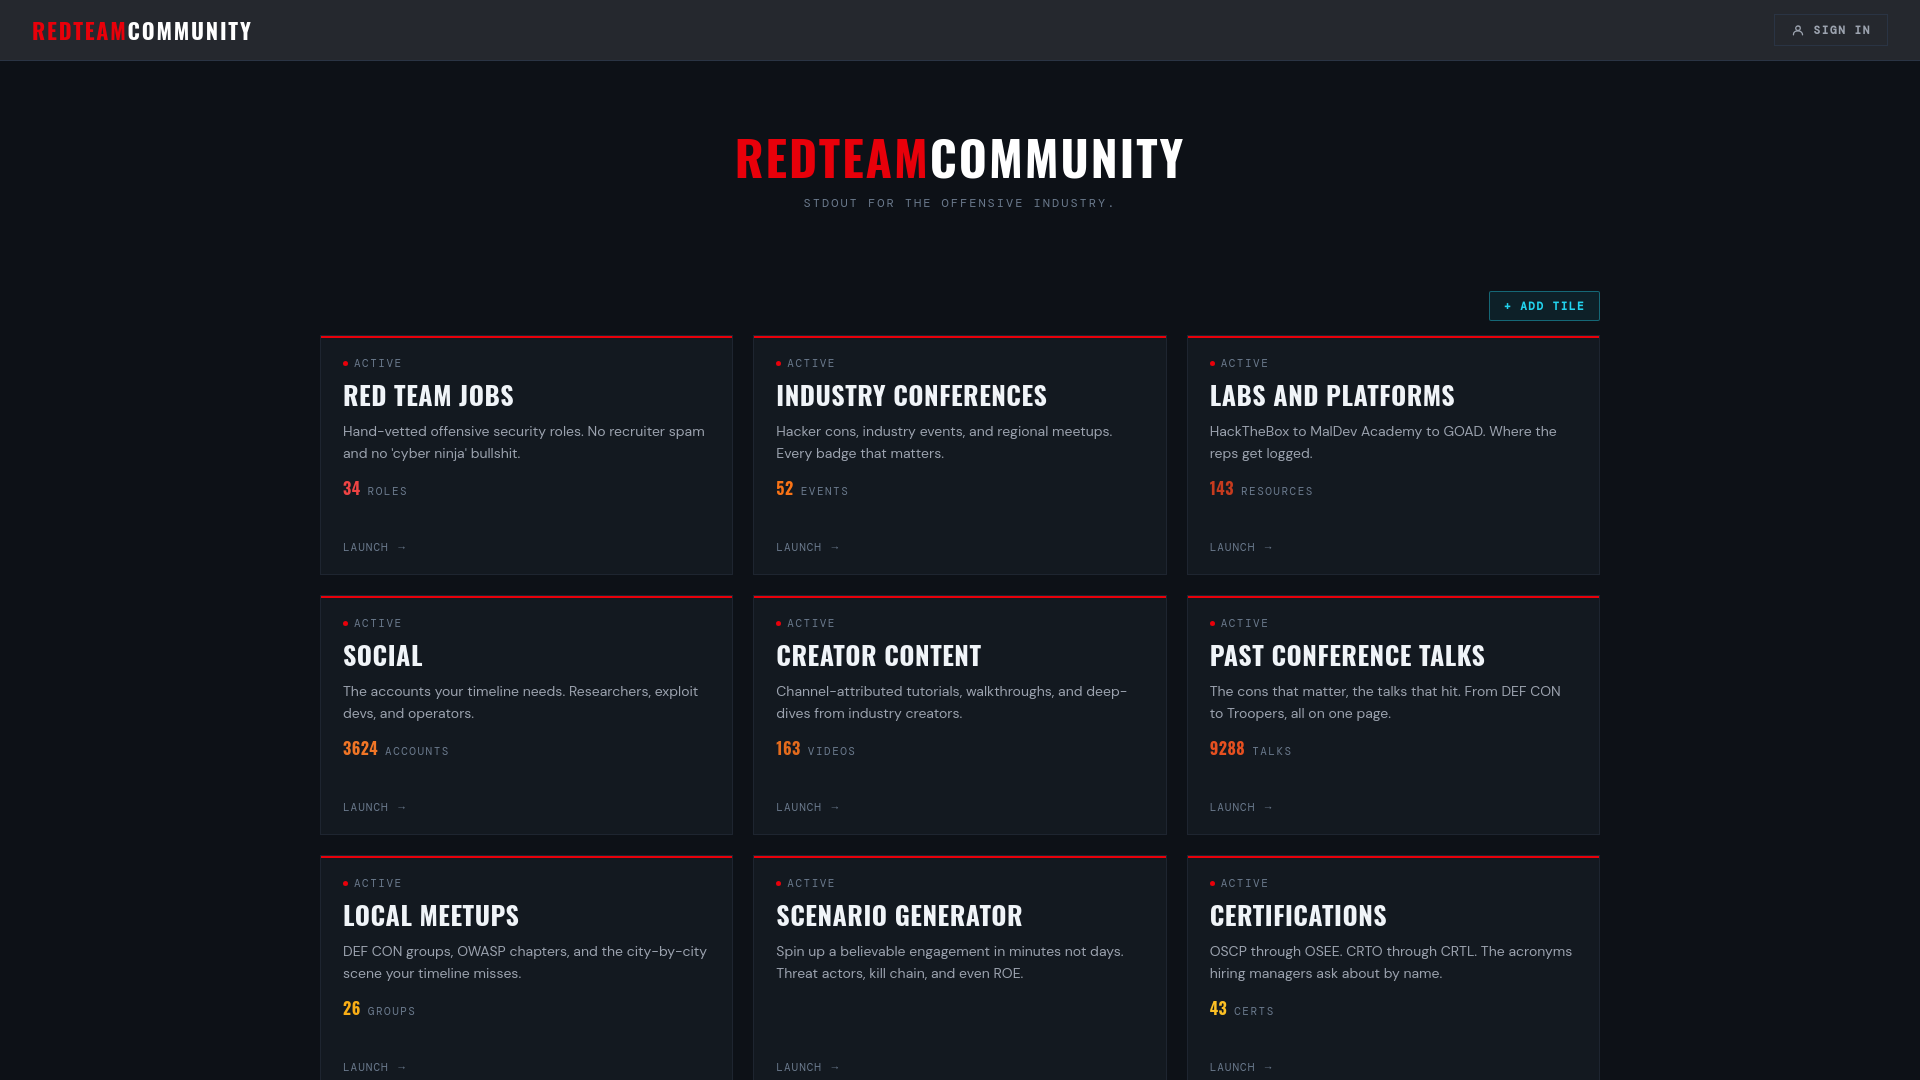This screenshot has height=1080, width=1920.
Task: Click the 'cons that matter' description
Action: tap(1385, 703)
